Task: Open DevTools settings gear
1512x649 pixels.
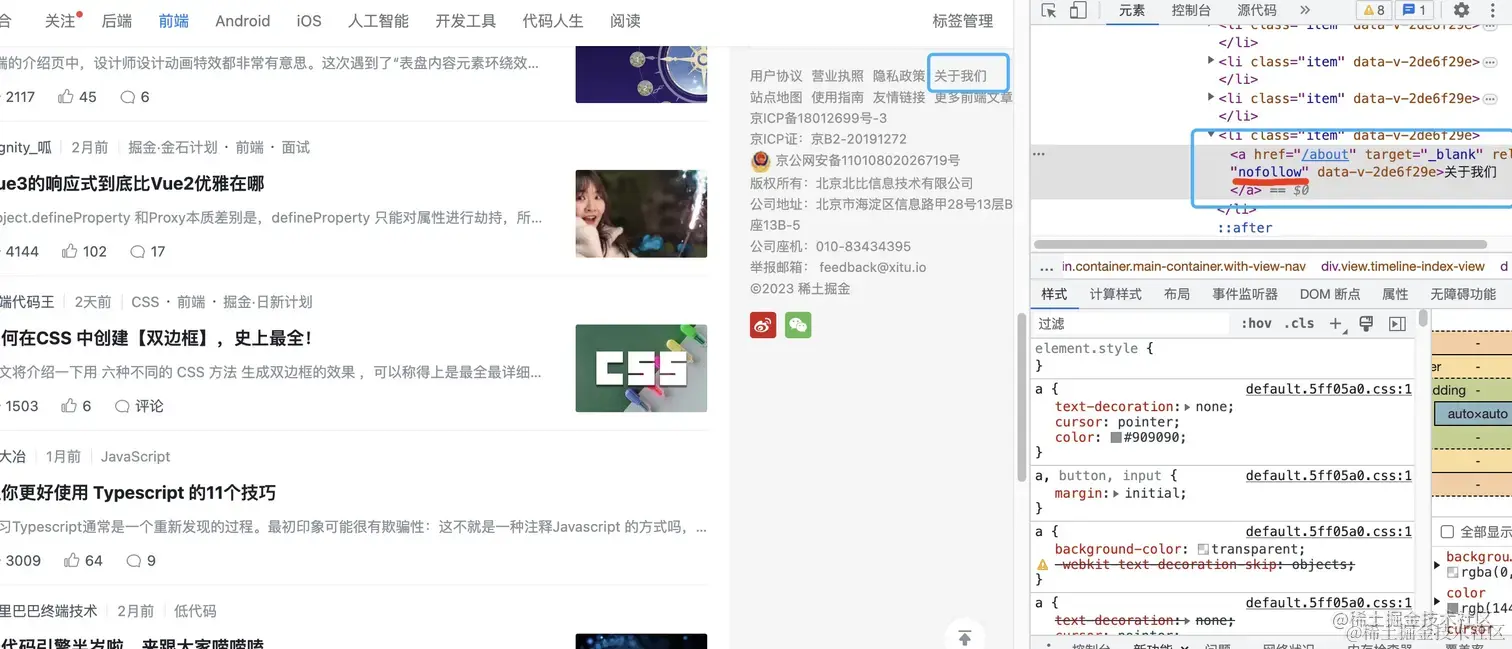Action: pos(1462,10)
